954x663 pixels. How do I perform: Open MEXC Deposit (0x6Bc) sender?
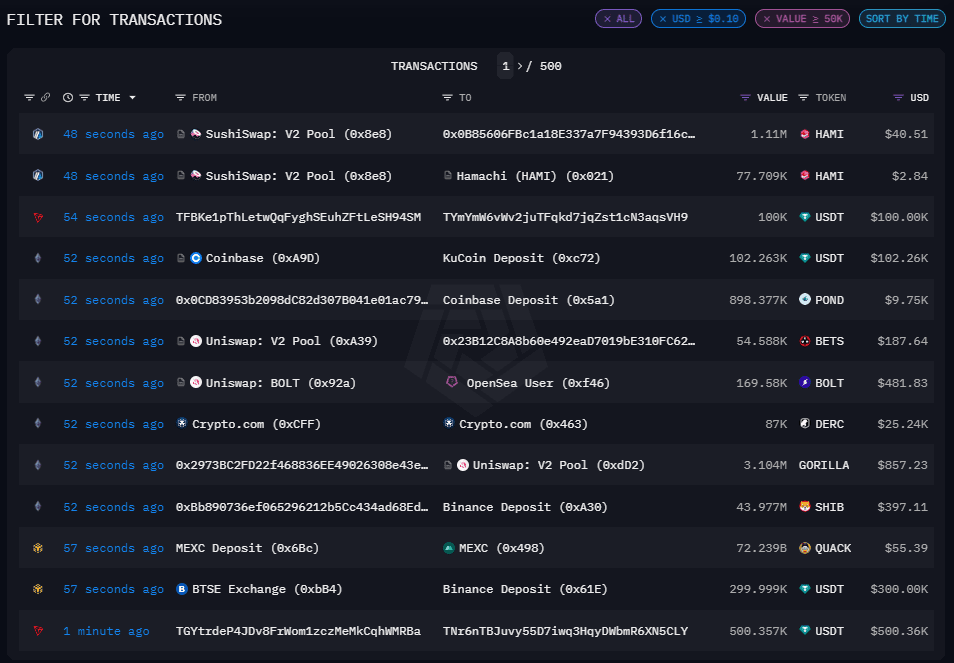coord(247,548)
